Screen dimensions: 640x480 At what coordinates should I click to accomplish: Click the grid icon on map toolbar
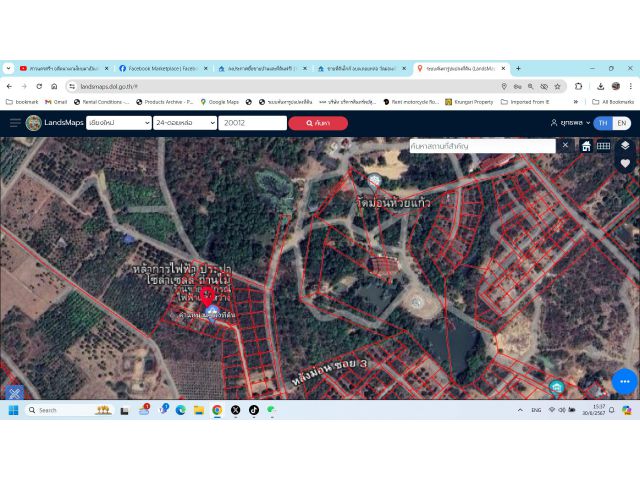pos(603,146)
